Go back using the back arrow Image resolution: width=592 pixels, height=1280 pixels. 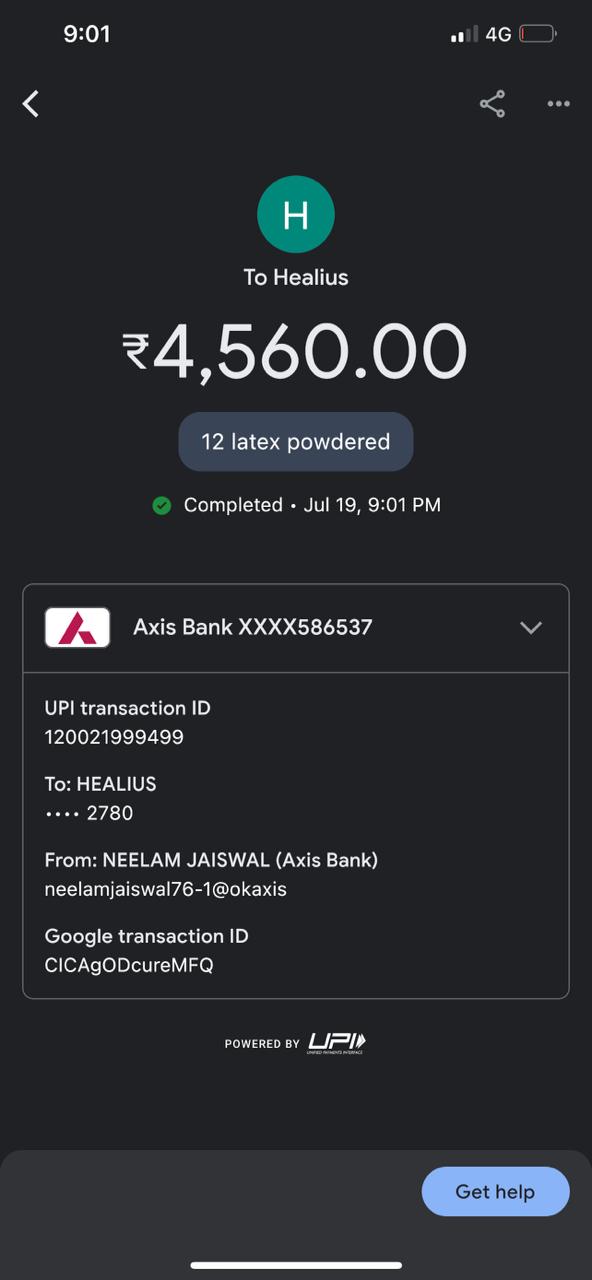click(31, 103)
